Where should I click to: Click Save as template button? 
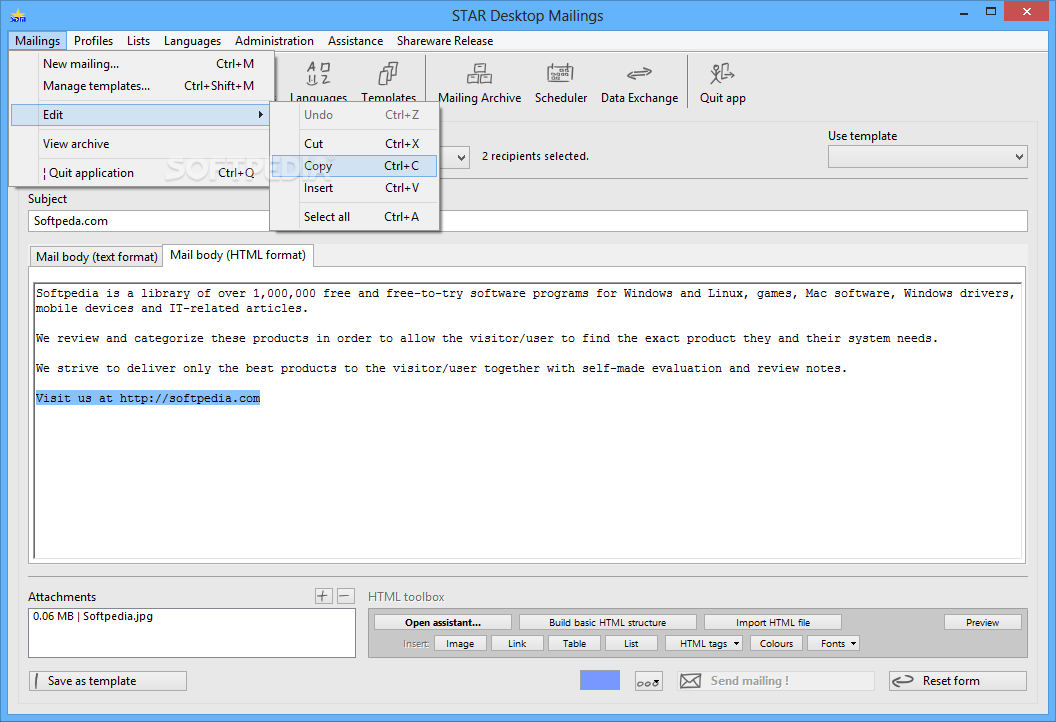[108, 681]
